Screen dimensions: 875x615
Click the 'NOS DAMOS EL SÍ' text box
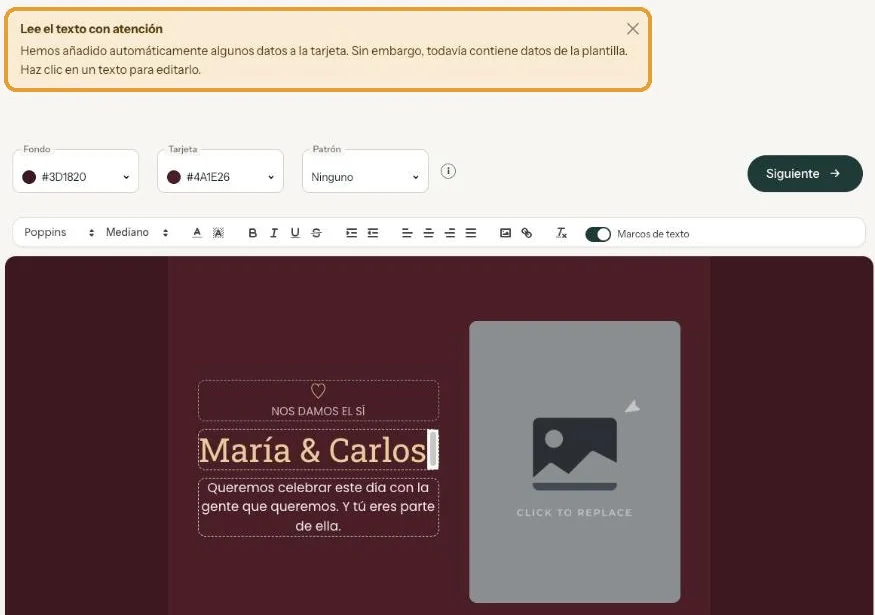tap(318, 400)
